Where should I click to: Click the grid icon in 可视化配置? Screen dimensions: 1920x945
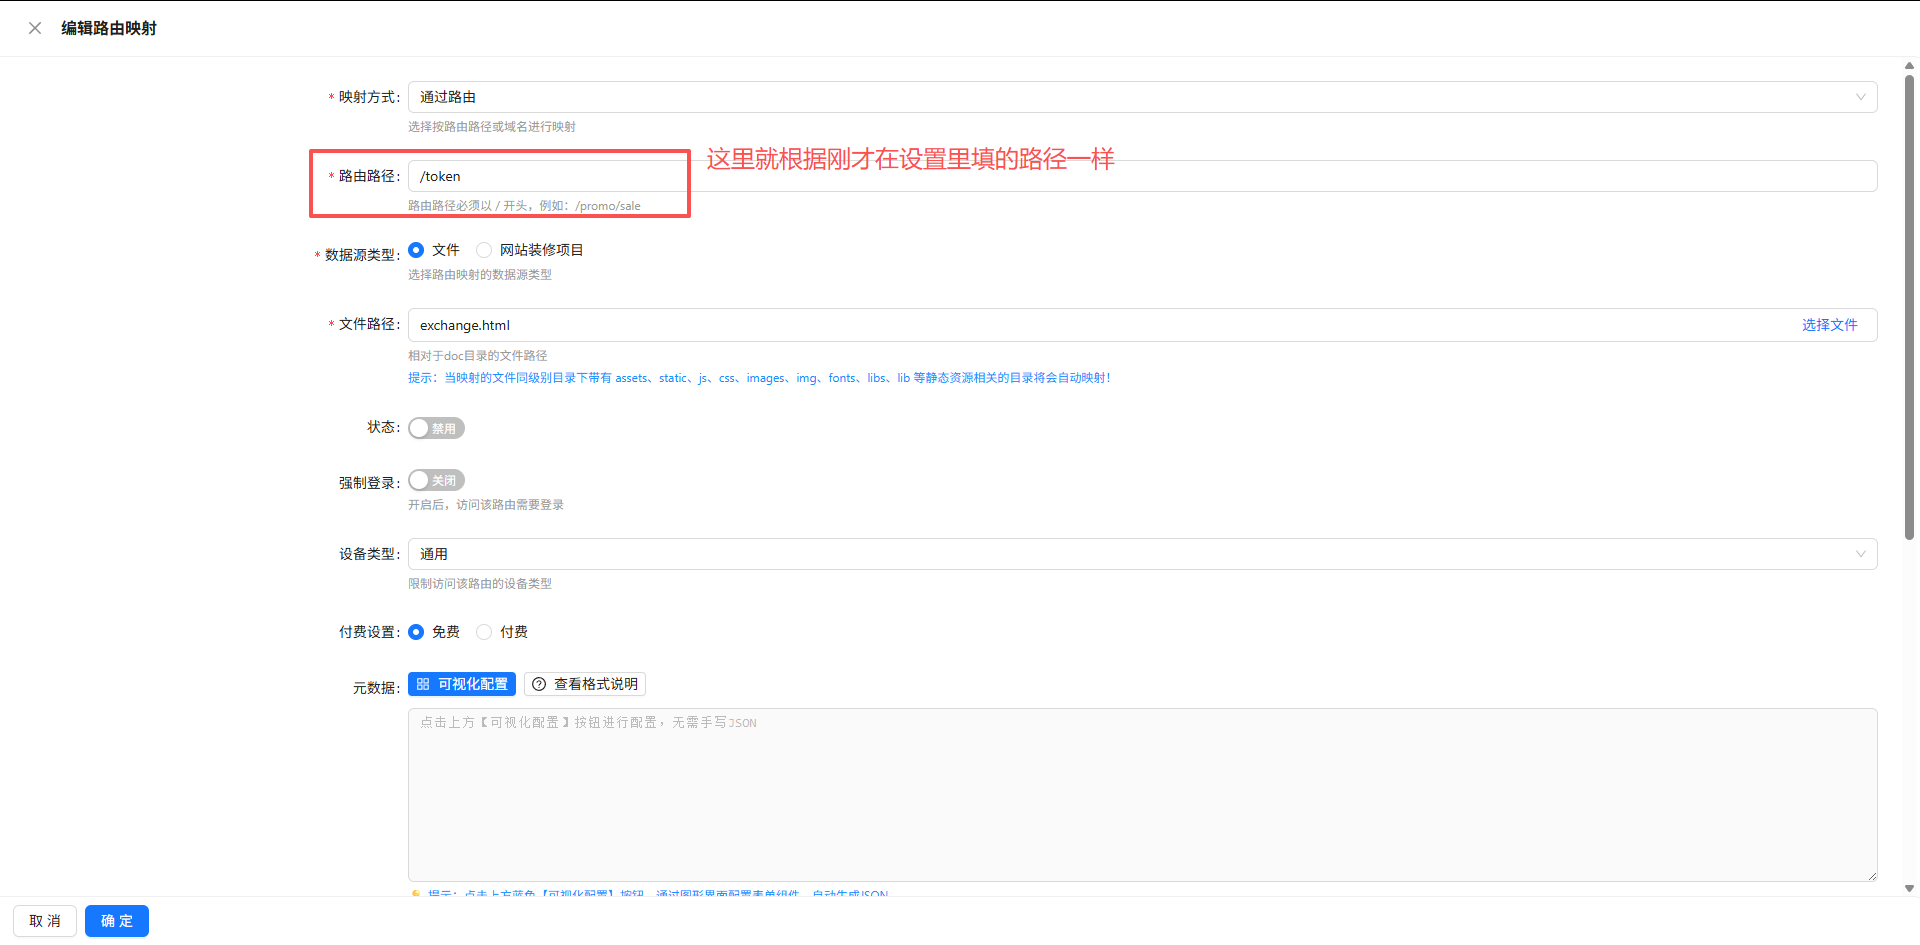(x=423, y=684)
